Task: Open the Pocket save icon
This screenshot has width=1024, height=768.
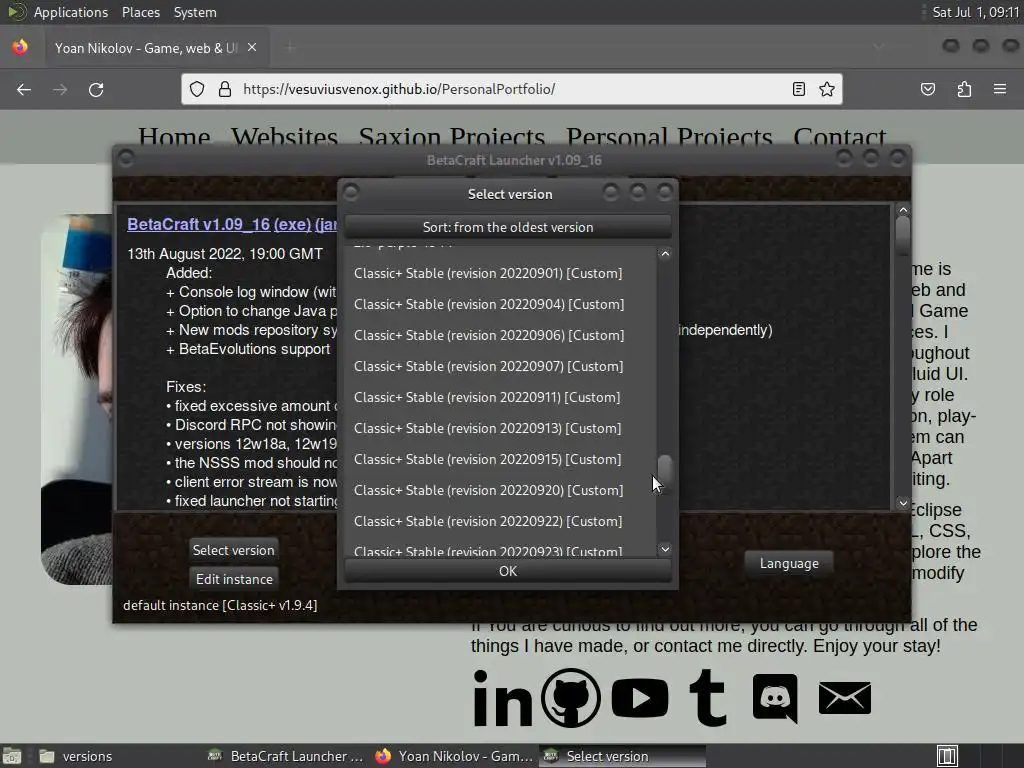Action: 928,89
